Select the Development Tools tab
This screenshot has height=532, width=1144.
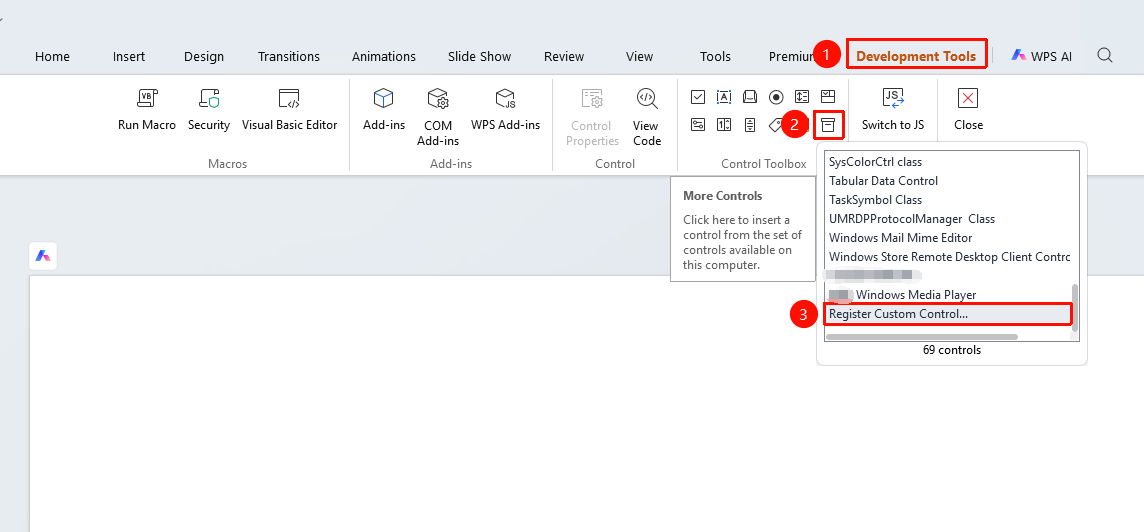[x=916, y=56]
